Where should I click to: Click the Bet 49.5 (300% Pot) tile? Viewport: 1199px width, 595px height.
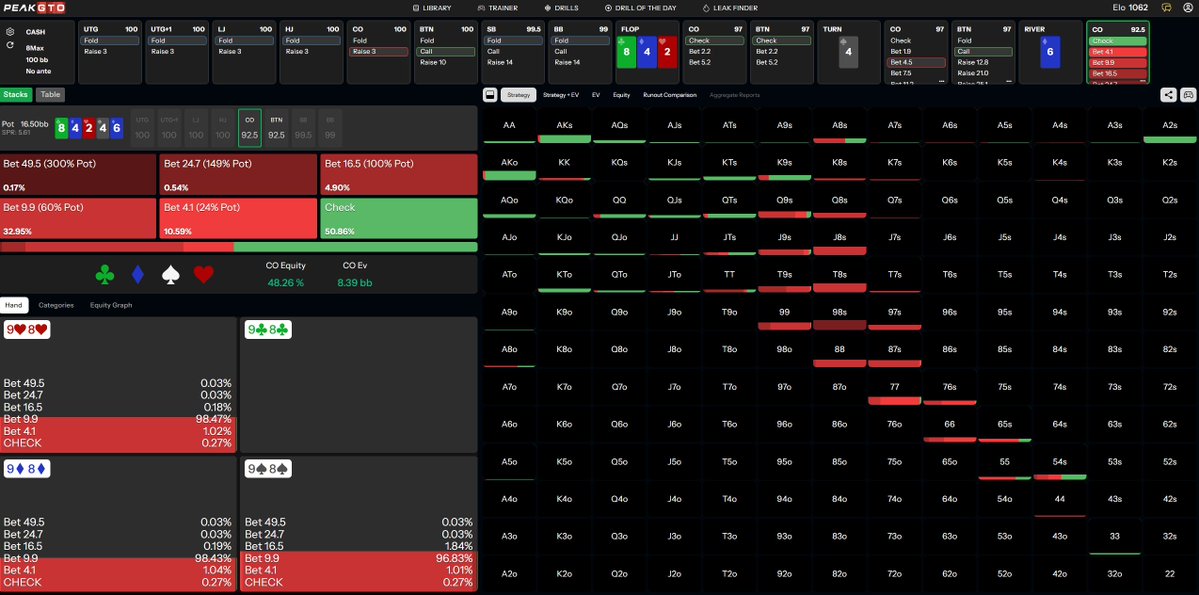(79, 174)
